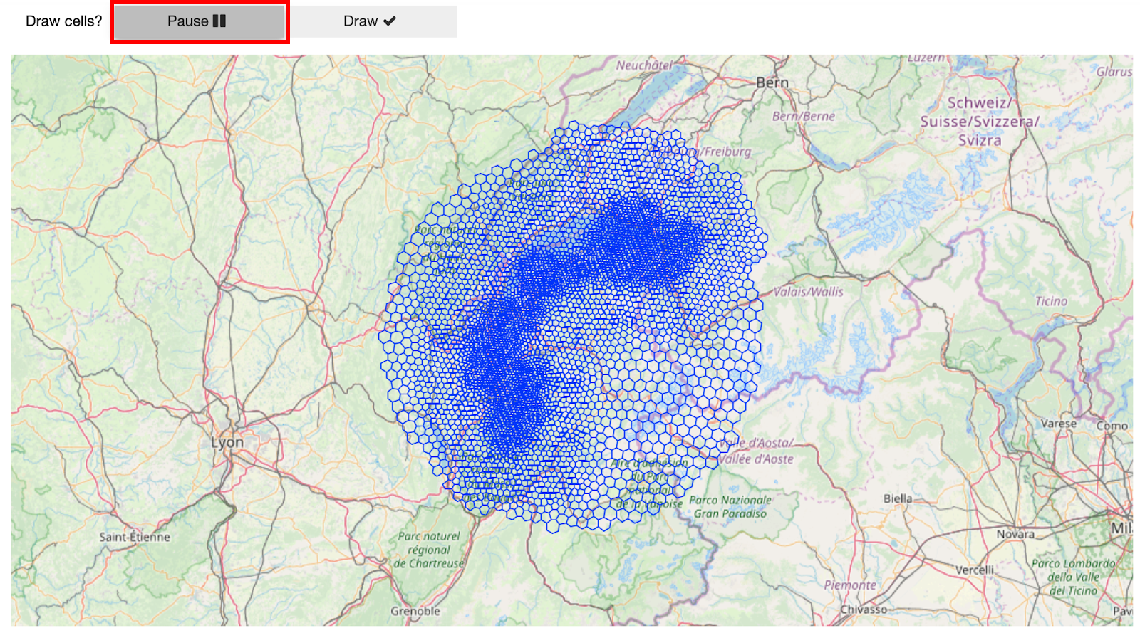This screenshot has height=634, width=1141.
Task: Click the Neuchâtel label on map
Action: tap(644, 66)
